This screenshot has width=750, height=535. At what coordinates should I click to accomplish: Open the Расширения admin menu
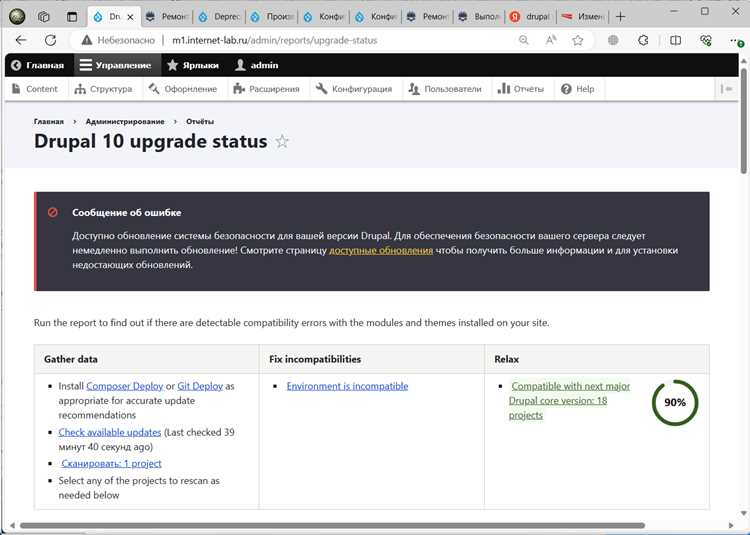[266, 89]
